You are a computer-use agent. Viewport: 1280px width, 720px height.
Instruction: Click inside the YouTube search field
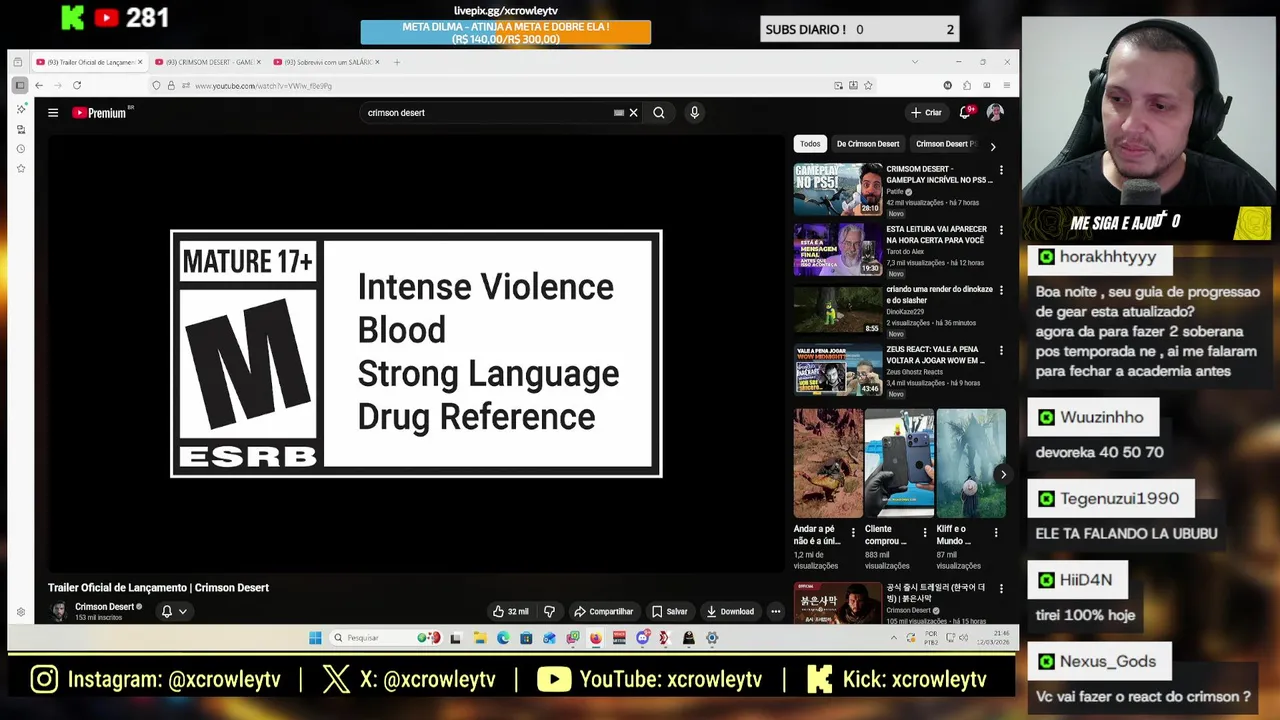(x=488, y=113)
